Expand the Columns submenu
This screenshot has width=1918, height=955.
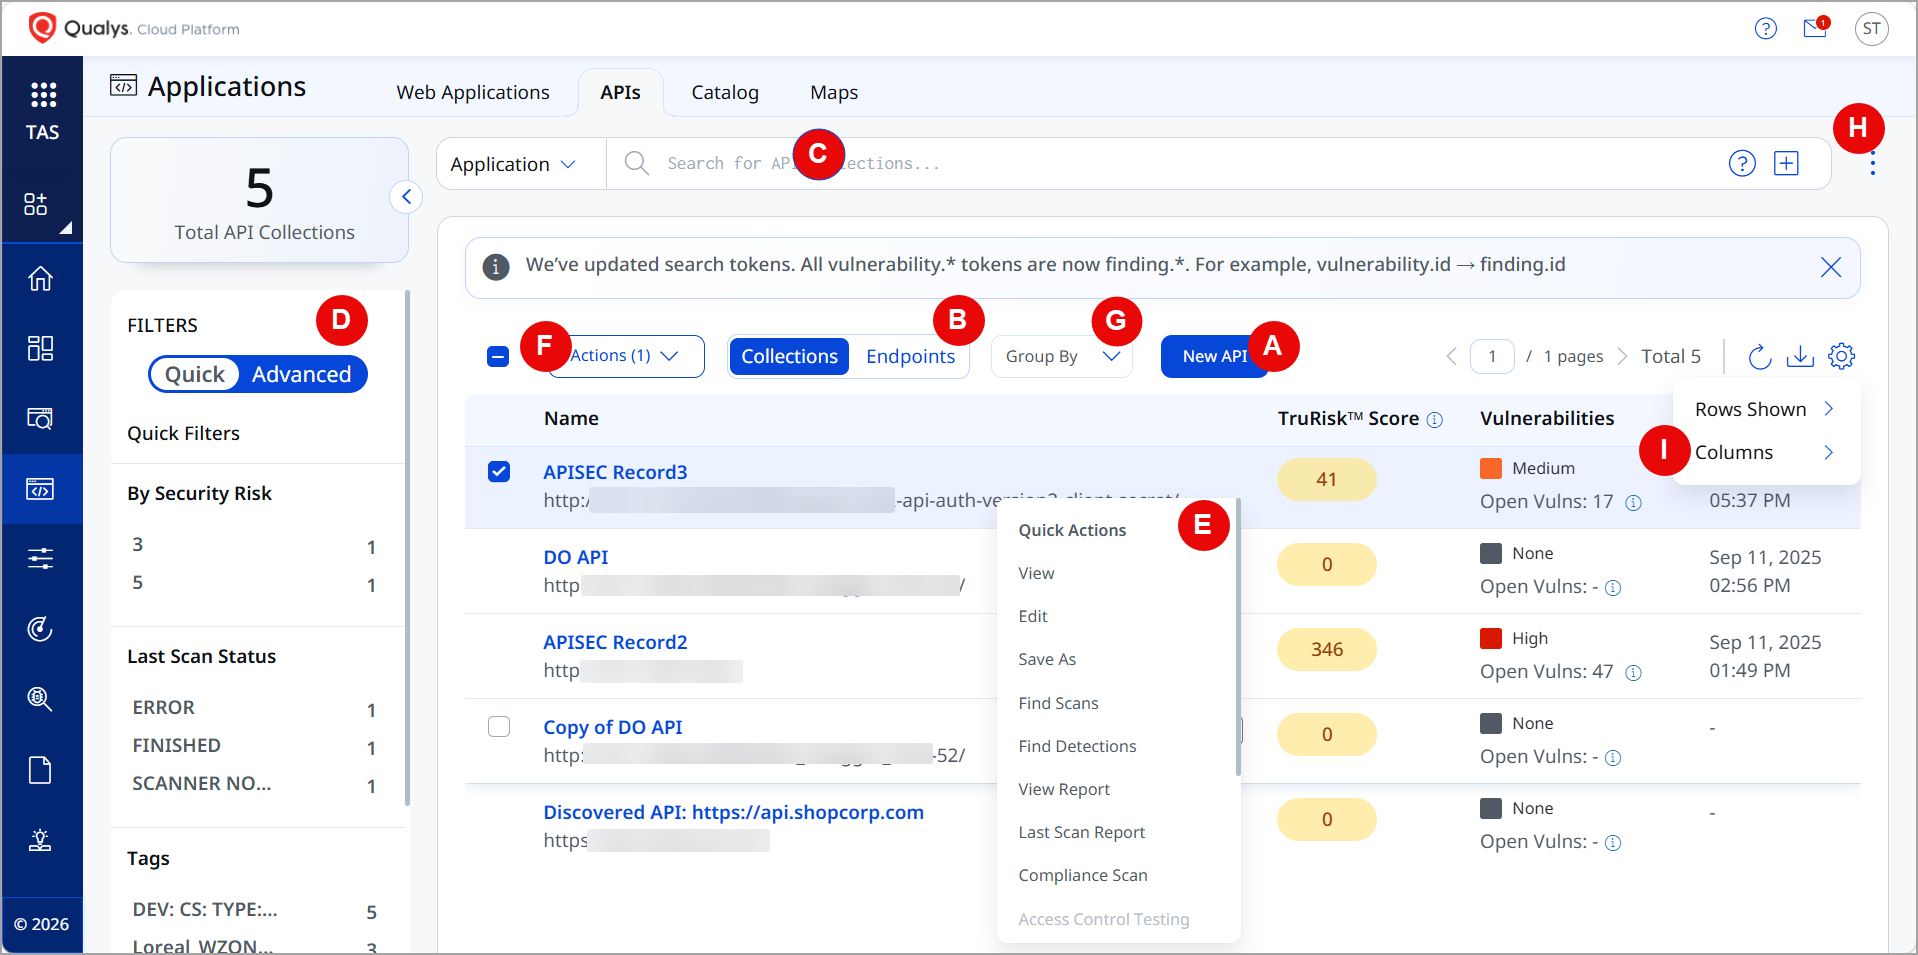pos(1765,452)
